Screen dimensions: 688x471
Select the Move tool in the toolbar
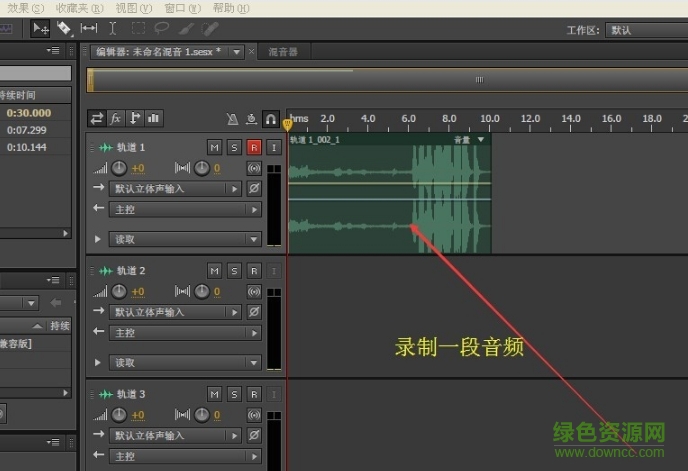click(41, 29)
